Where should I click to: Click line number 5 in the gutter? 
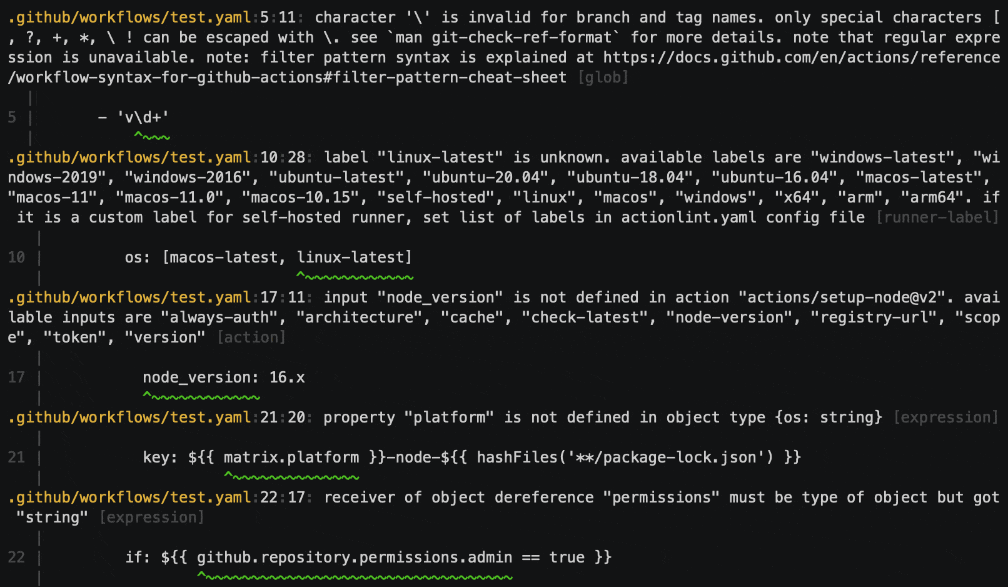pos(10,117)
